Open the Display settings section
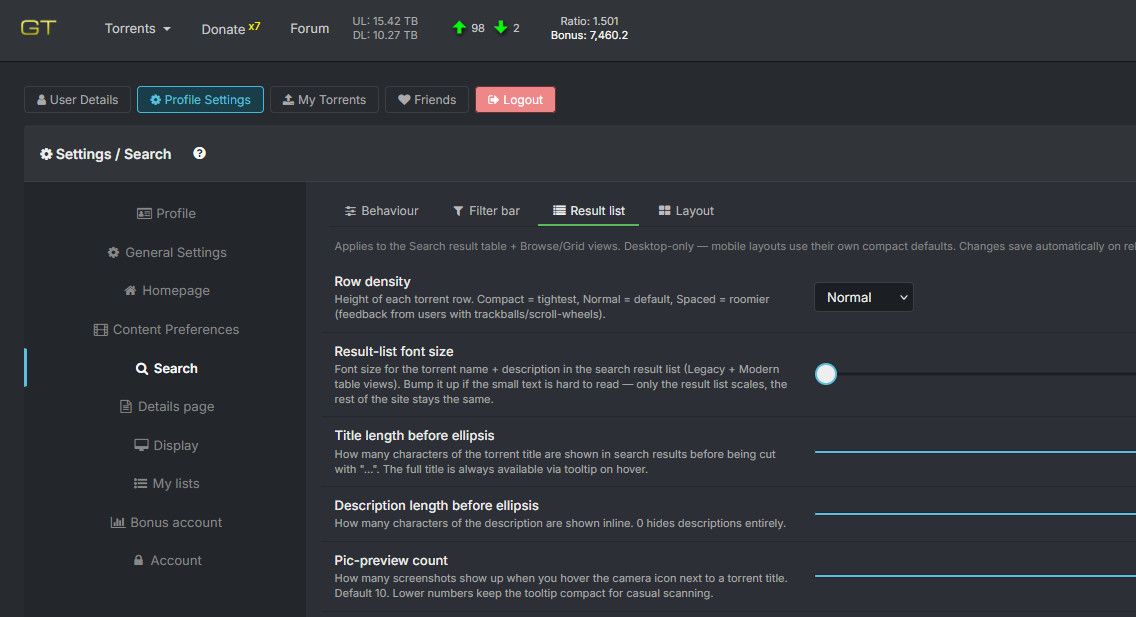The height and width of the screenshot is (617, 1136). 166,445
